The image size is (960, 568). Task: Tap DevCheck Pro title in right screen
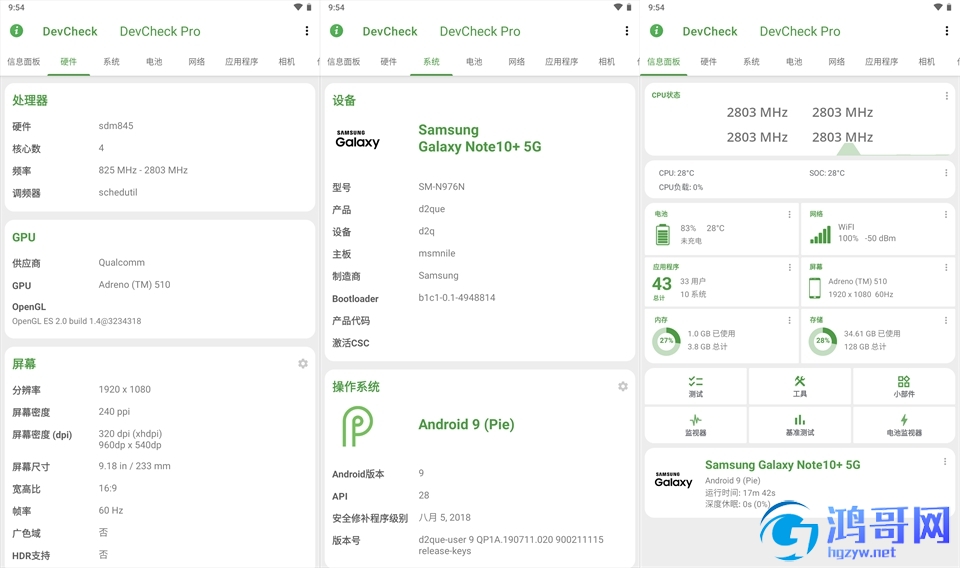click(x=800, y=31)
